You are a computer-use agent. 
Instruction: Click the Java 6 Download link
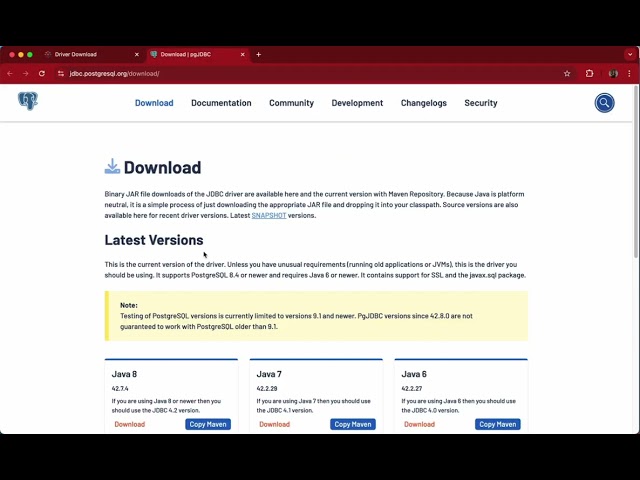(420, 424)
